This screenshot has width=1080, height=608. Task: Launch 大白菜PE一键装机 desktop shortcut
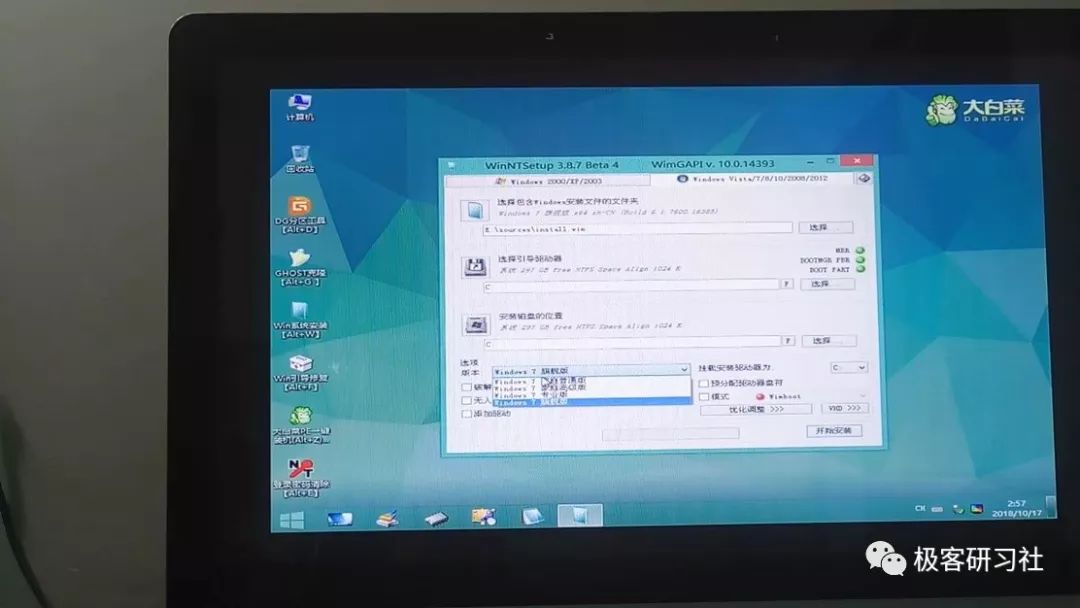click(301, 426)
